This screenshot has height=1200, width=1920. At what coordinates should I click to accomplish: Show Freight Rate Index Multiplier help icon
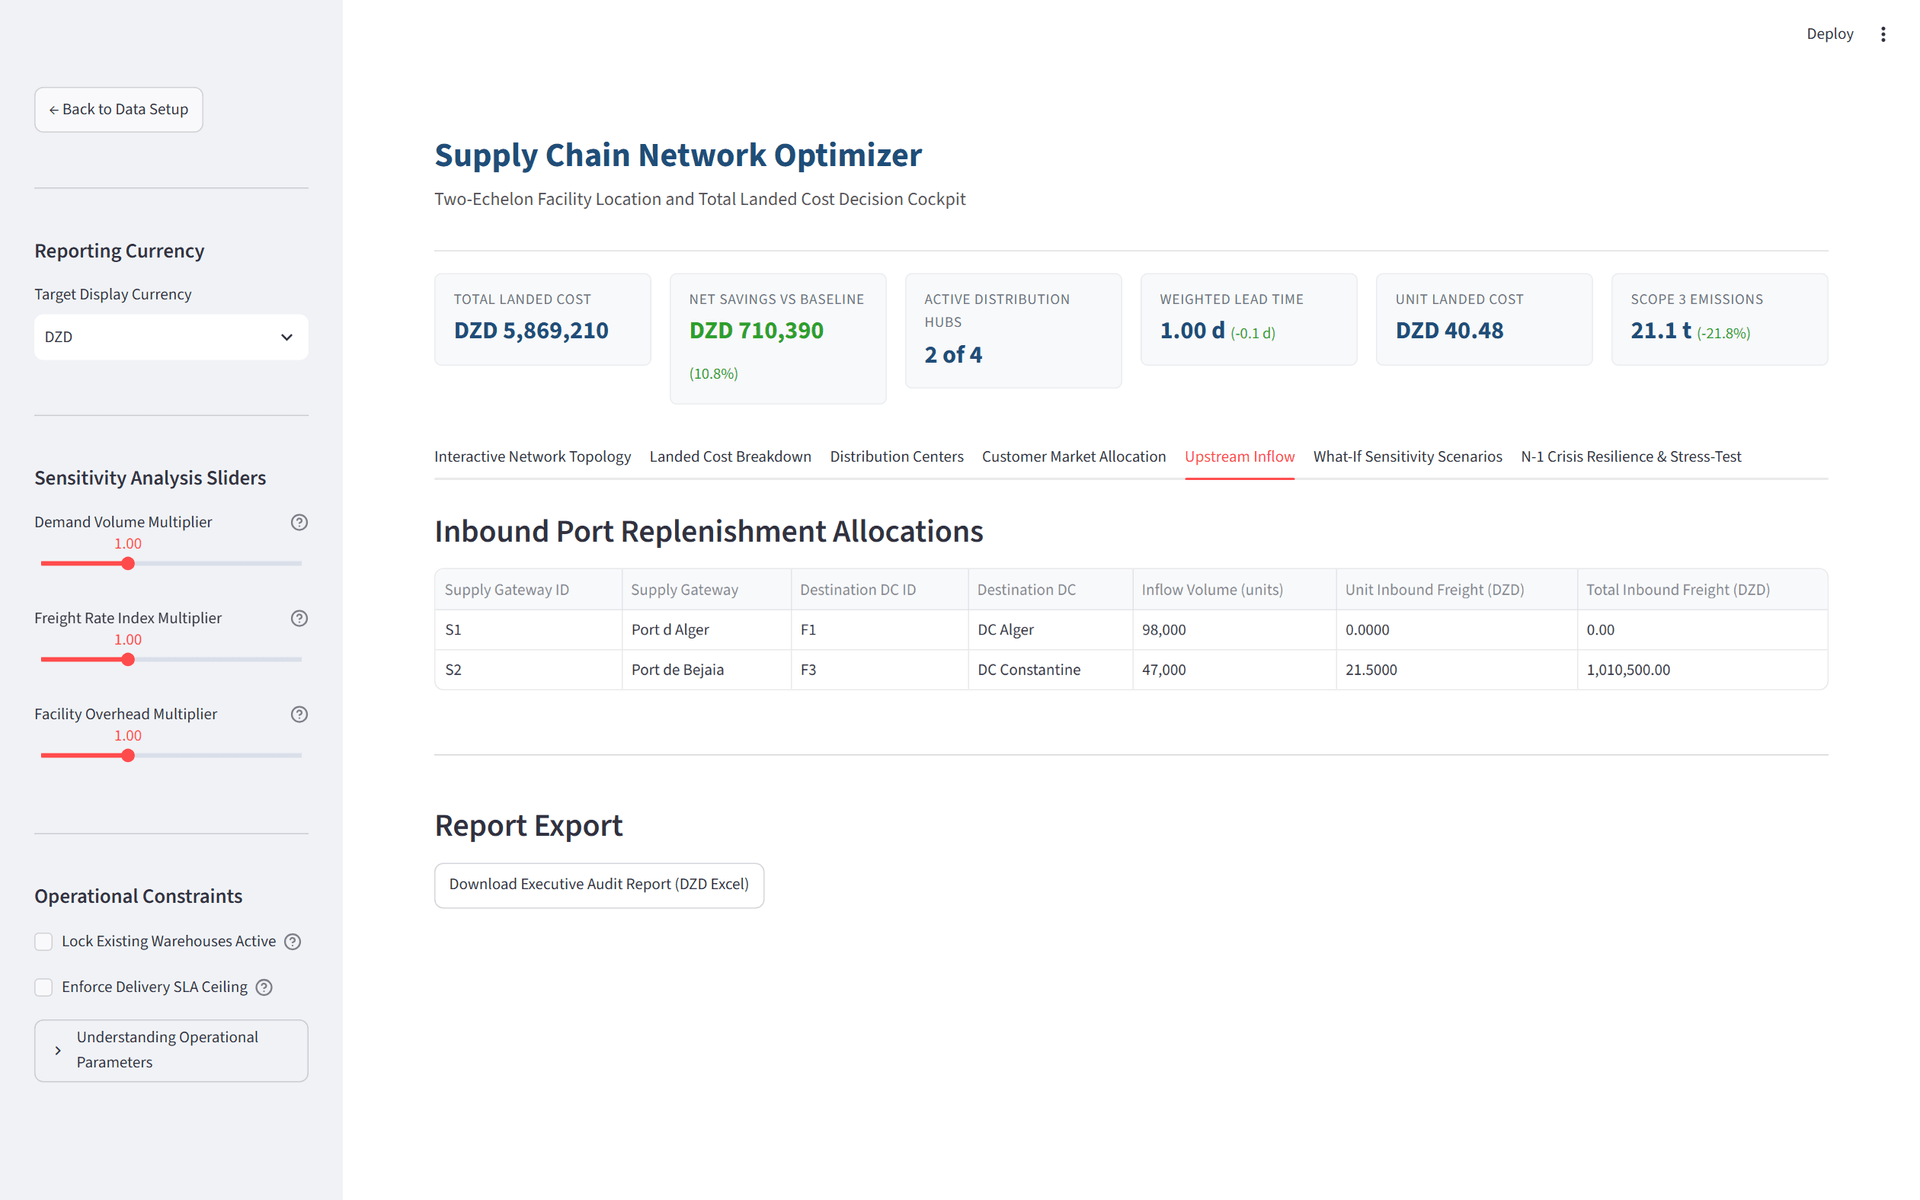[299, 618]
